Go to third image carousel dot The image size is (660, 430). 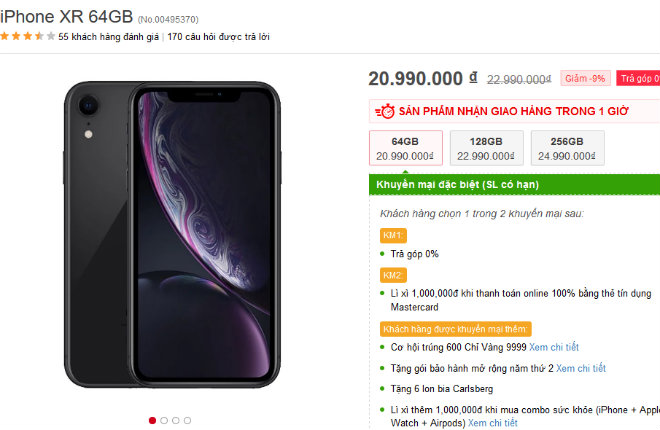176,420
